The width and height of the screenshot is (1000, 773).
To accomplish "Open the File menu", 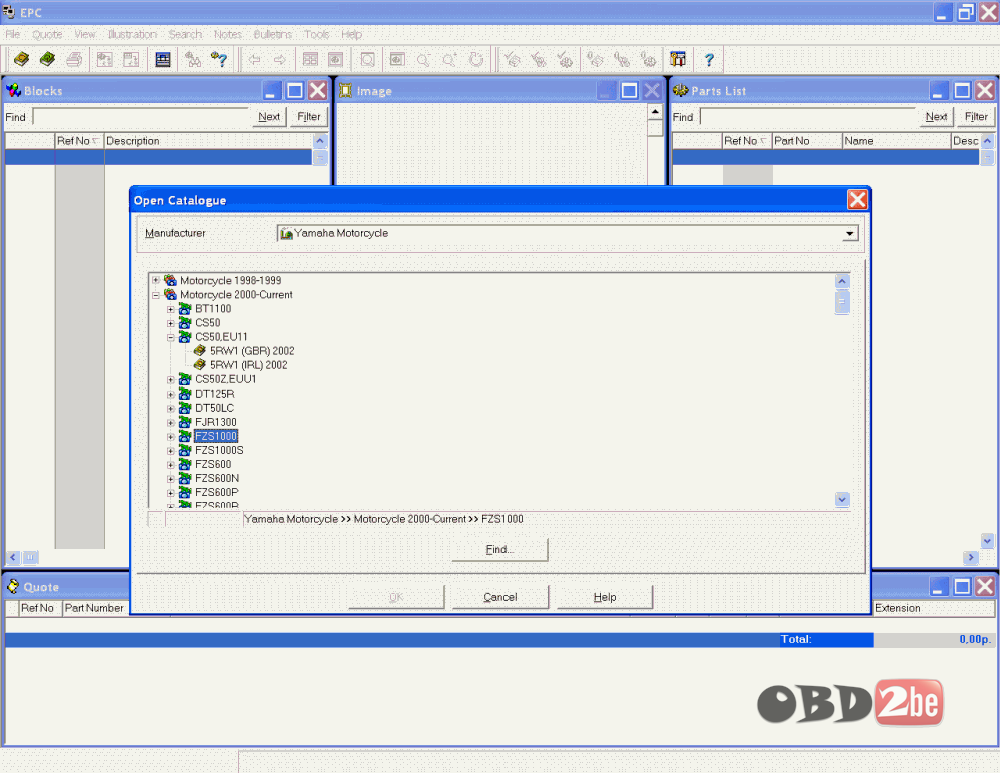I will (x=13, y=34).
